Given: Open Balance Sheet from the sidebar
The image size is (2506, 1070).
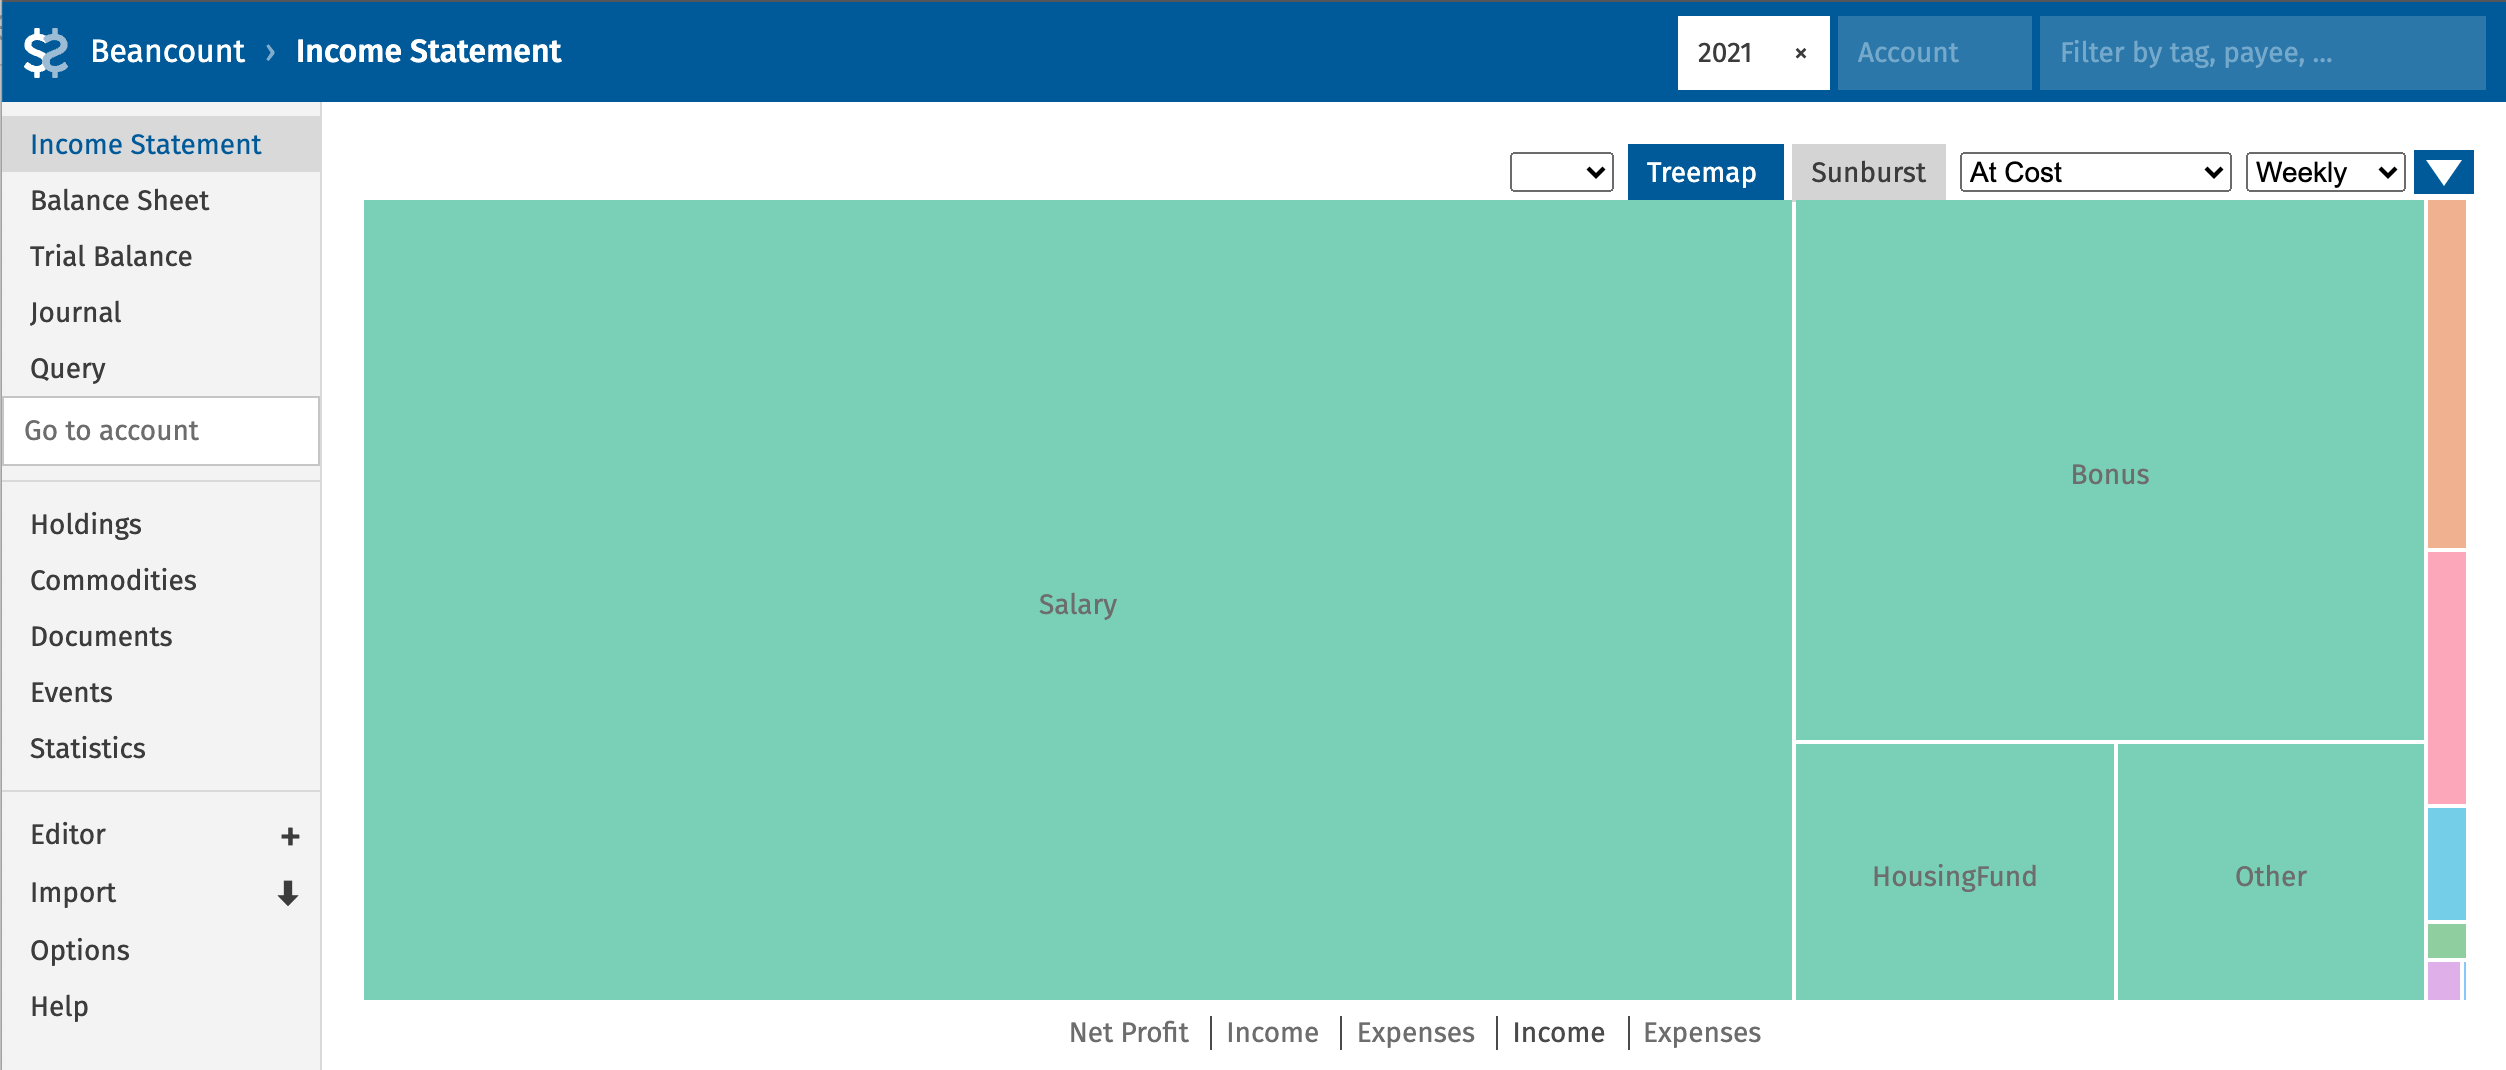Looking at the screenshot, I should 120,200.
